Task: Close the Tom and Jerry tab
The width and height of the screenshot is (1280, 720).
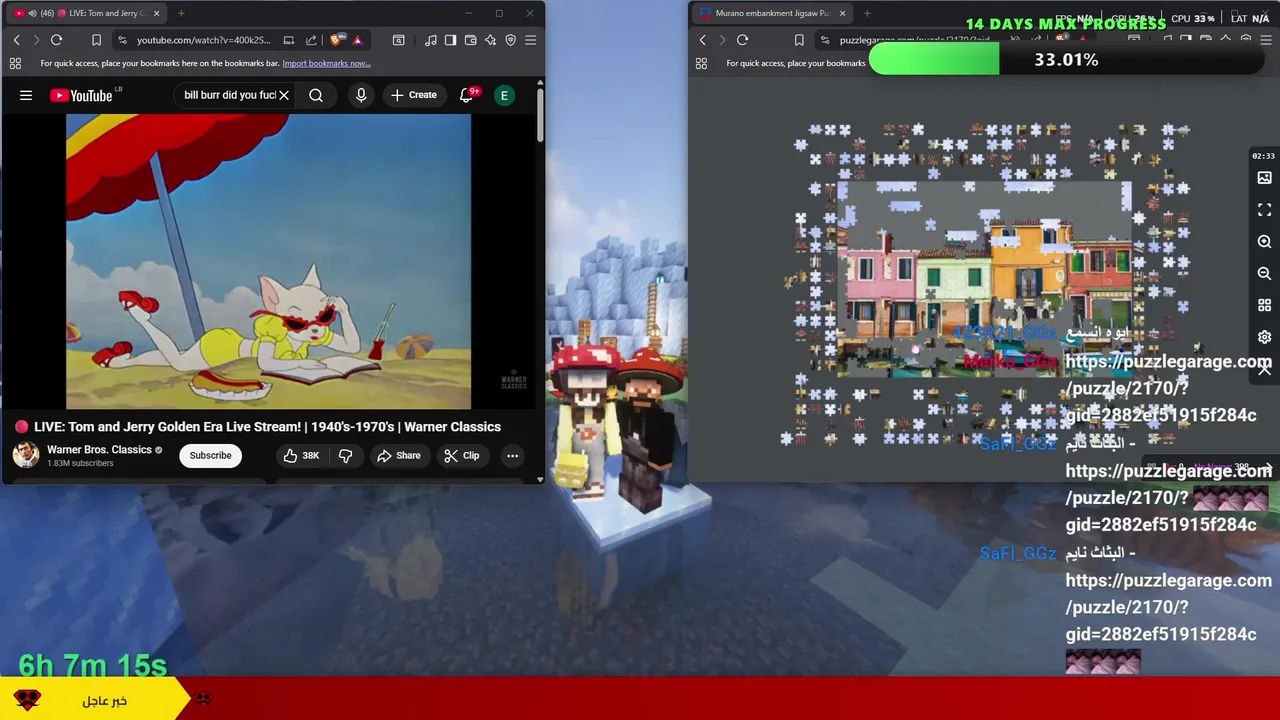Action: point(157,13)
